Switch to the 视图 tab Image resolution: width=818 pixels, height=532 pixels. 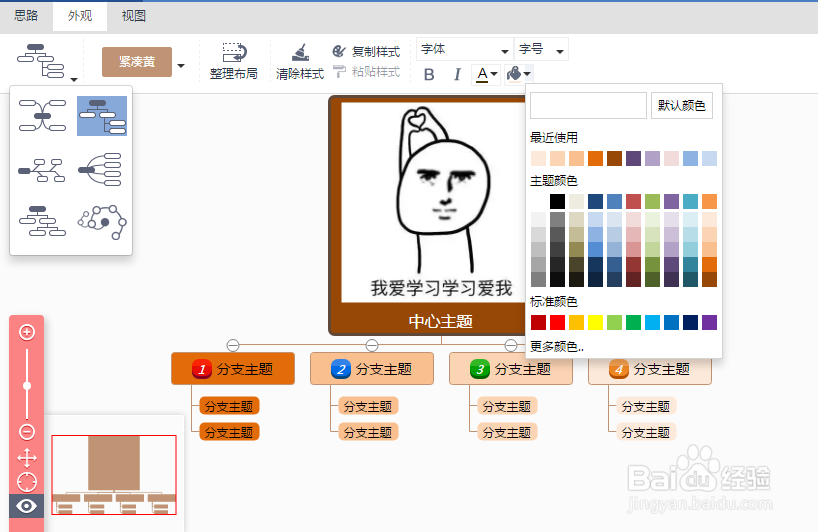point(134,16)
